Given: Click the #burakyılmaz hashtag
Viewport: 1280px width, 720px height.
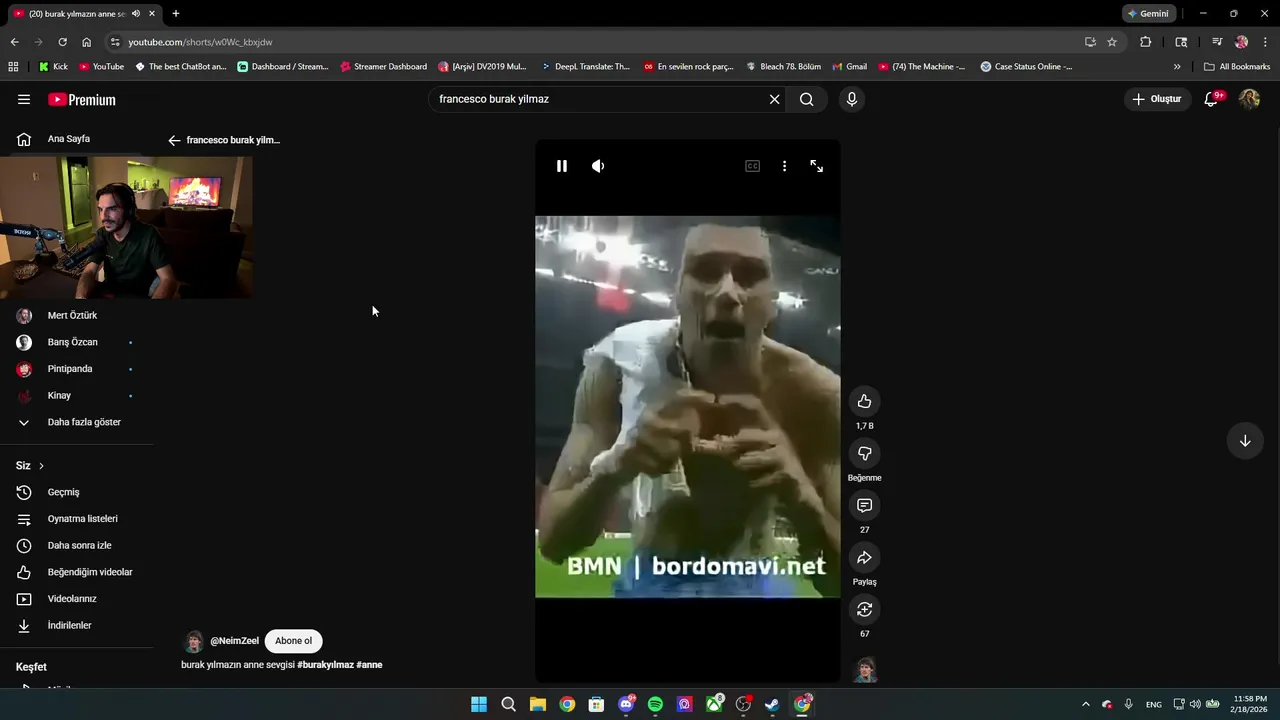Looking at the screenshot, I should point(325,665).
